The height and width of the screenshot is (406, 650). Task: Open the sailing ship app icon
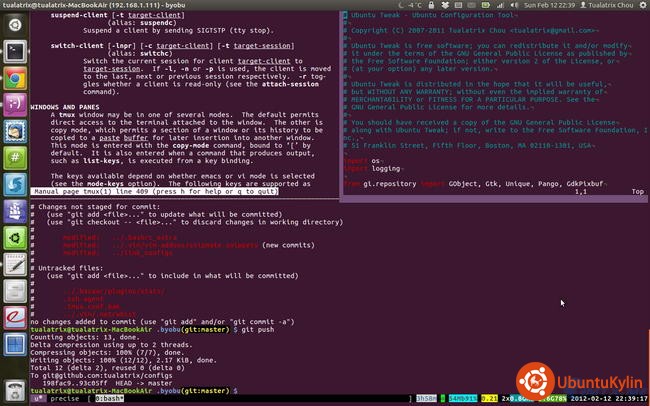pyautogui.click(x=15, y=211)
